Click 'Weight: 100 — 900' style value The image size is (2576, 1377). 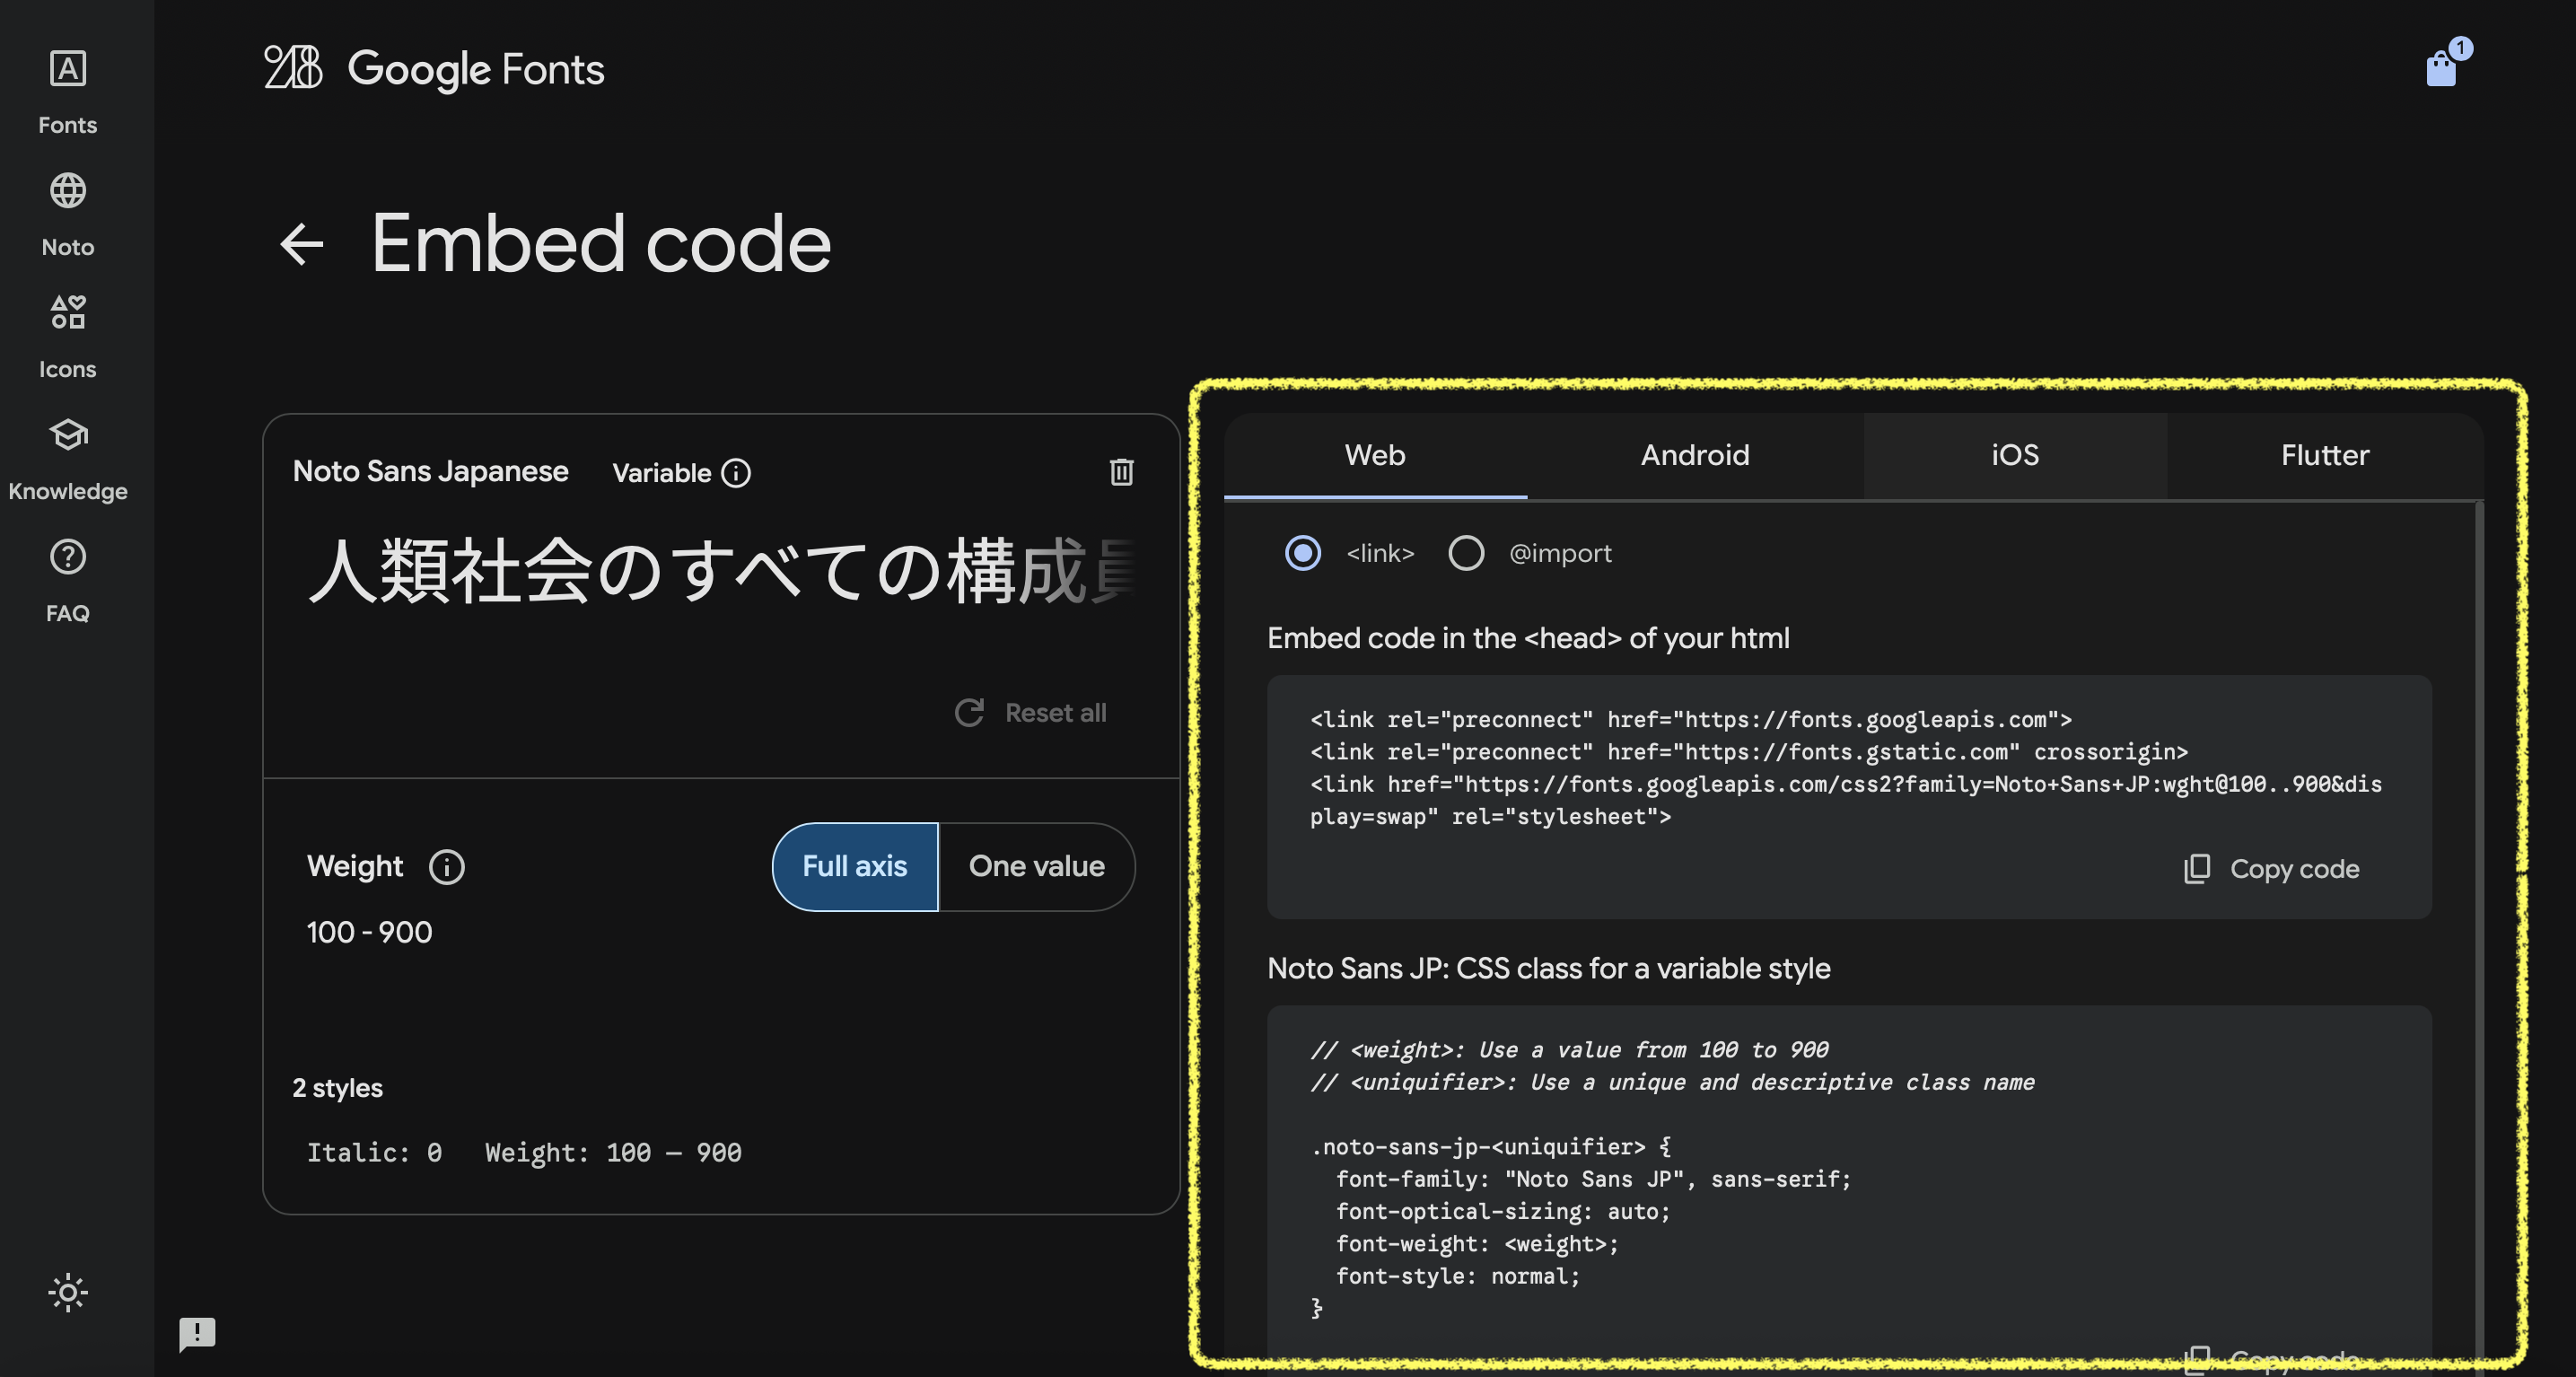pos(613,1152)
